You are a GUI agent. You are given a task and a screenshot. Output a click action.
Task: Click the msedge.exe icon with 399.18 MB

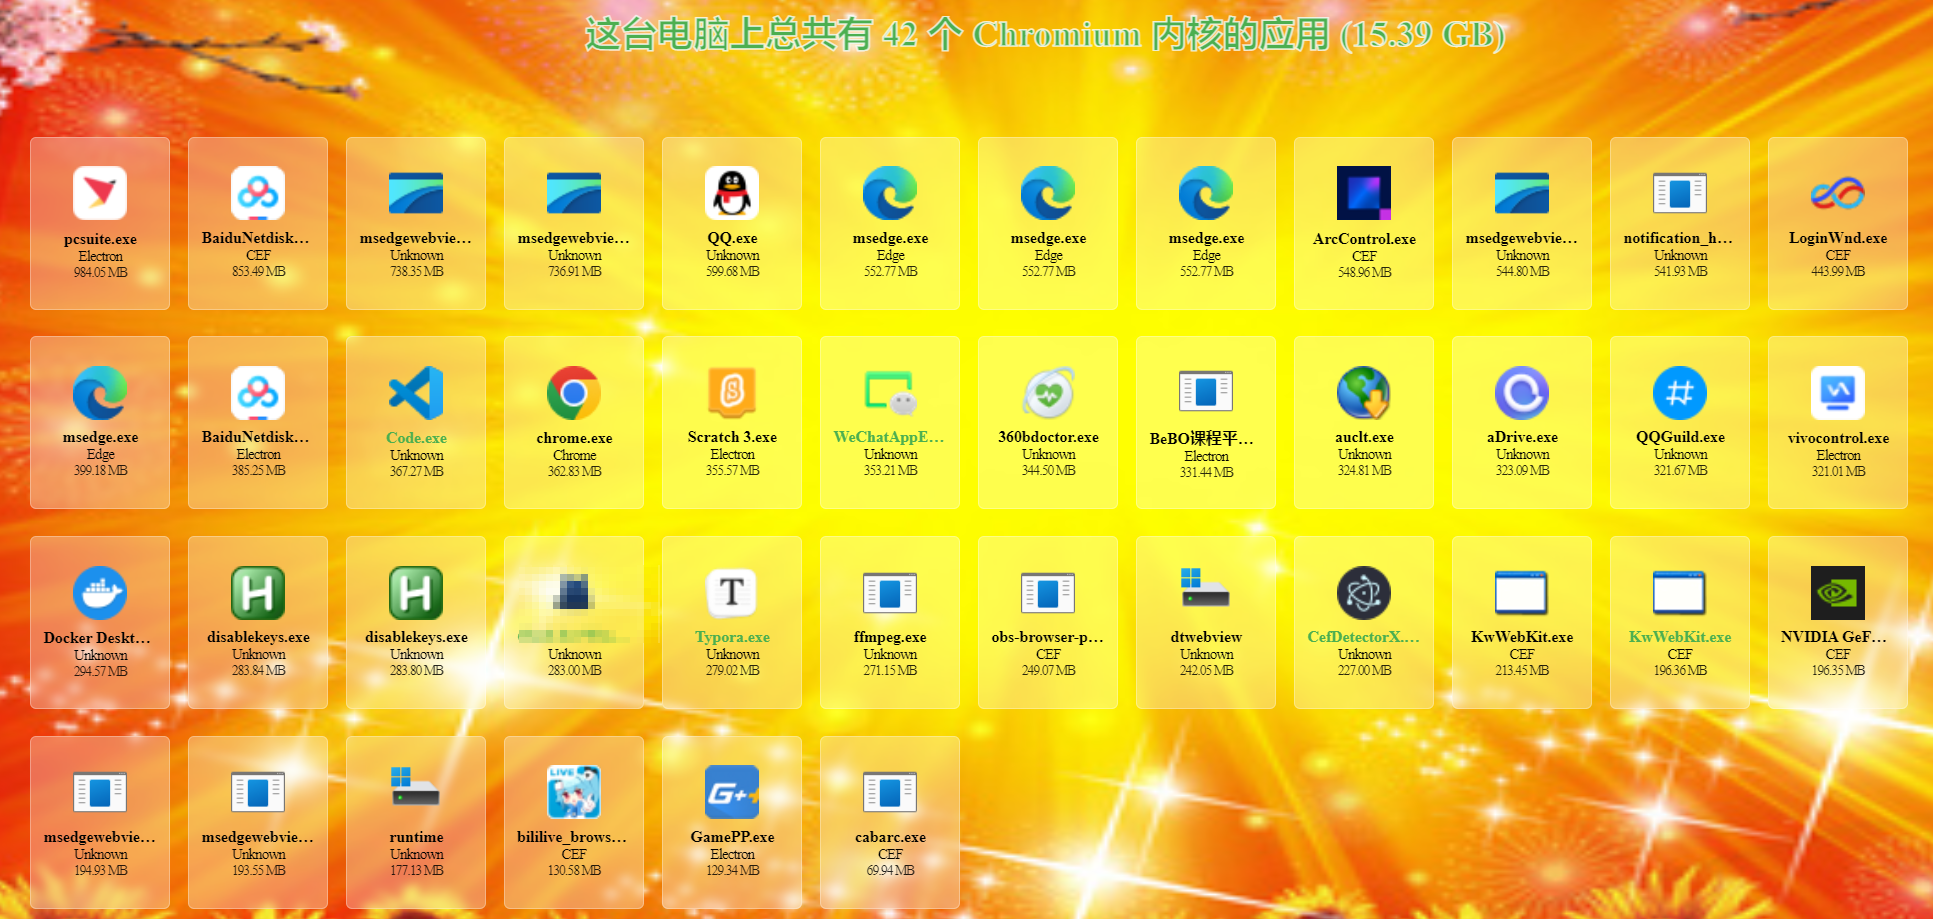pyautogui.click(x=100, y=393)
